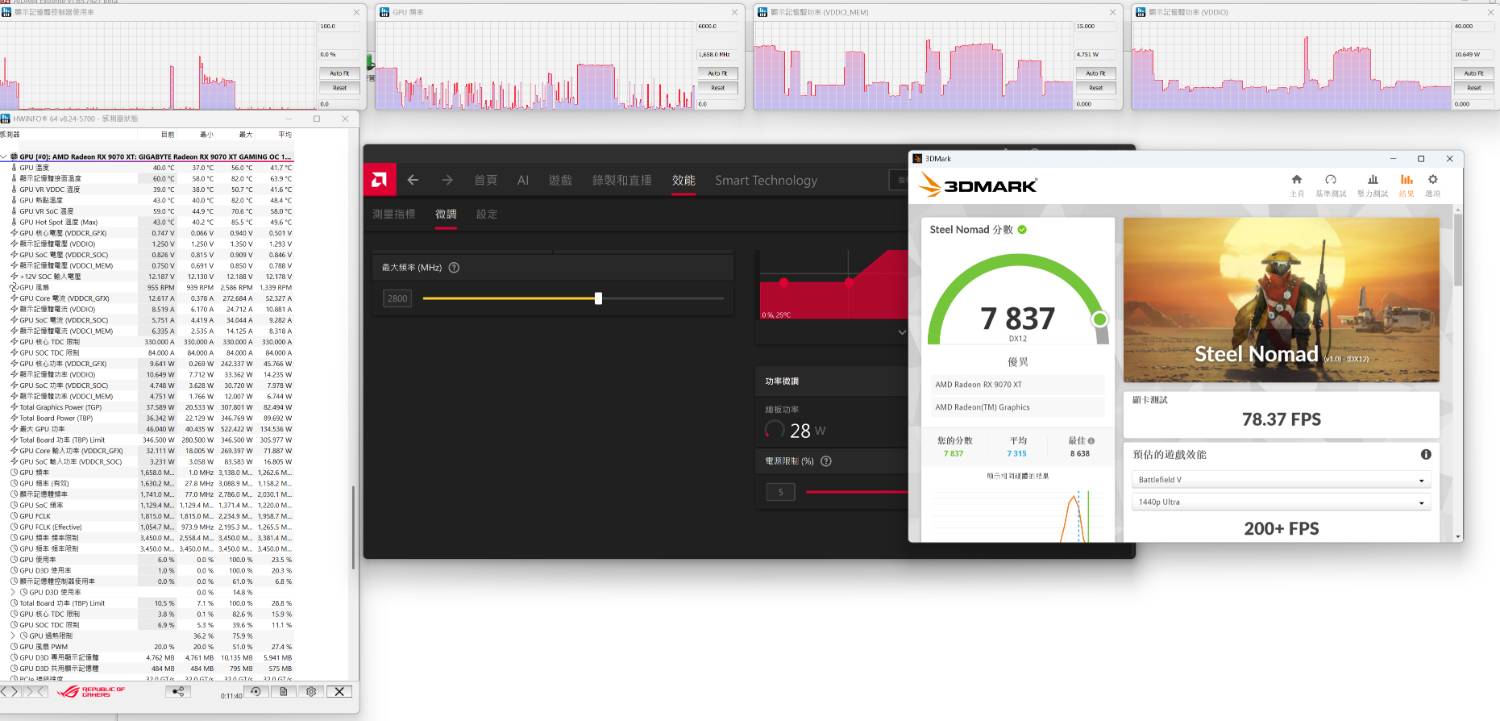The width and height of the screenshot is (1500, 721).
Task: Click Republic of Gamers logo in HWiNFO
Action: 91,691
